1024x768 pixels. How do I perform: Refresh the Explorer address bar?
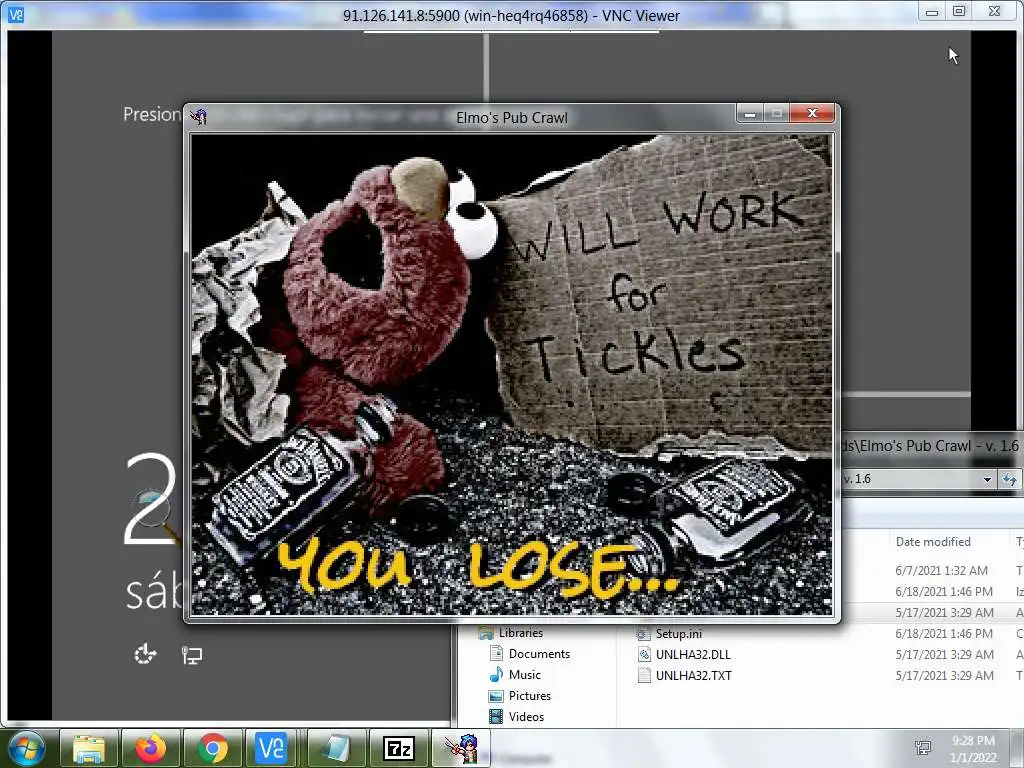[x=1010, y=479]
